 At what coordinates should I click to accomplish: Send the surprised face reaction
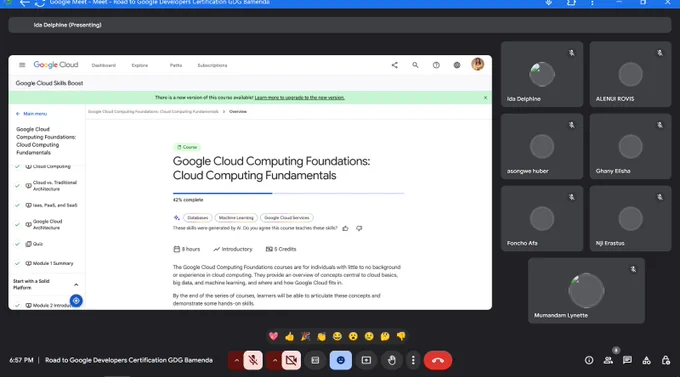[x=353, y=336]
